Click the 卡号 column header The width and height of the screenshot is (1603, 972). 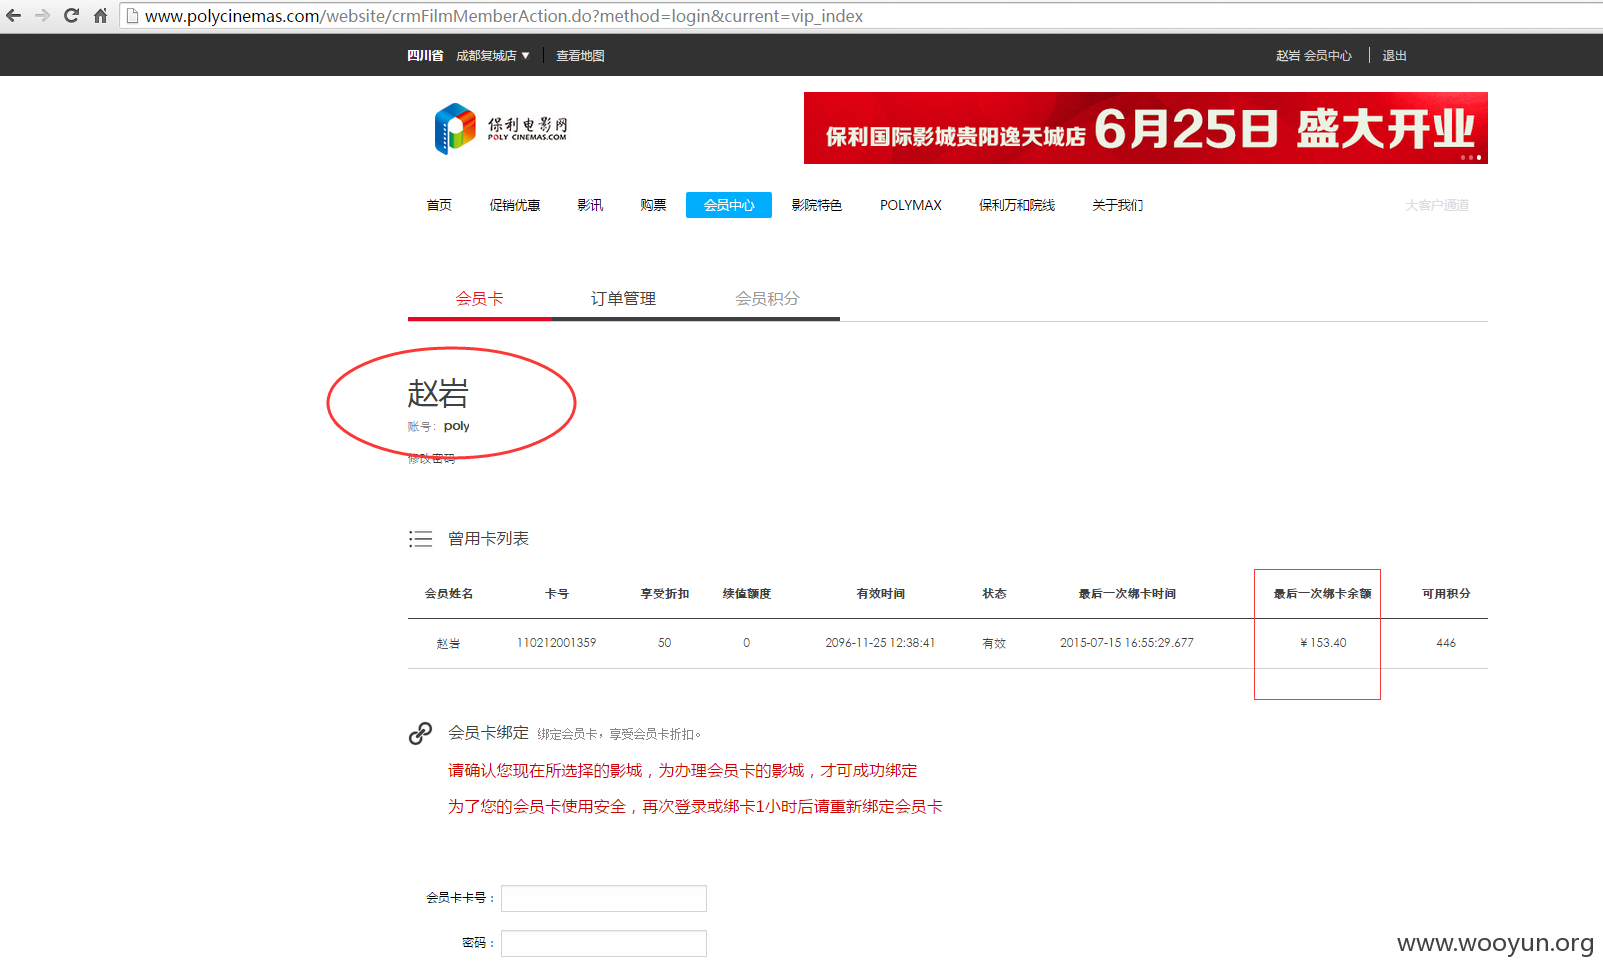tap(556, 594)
